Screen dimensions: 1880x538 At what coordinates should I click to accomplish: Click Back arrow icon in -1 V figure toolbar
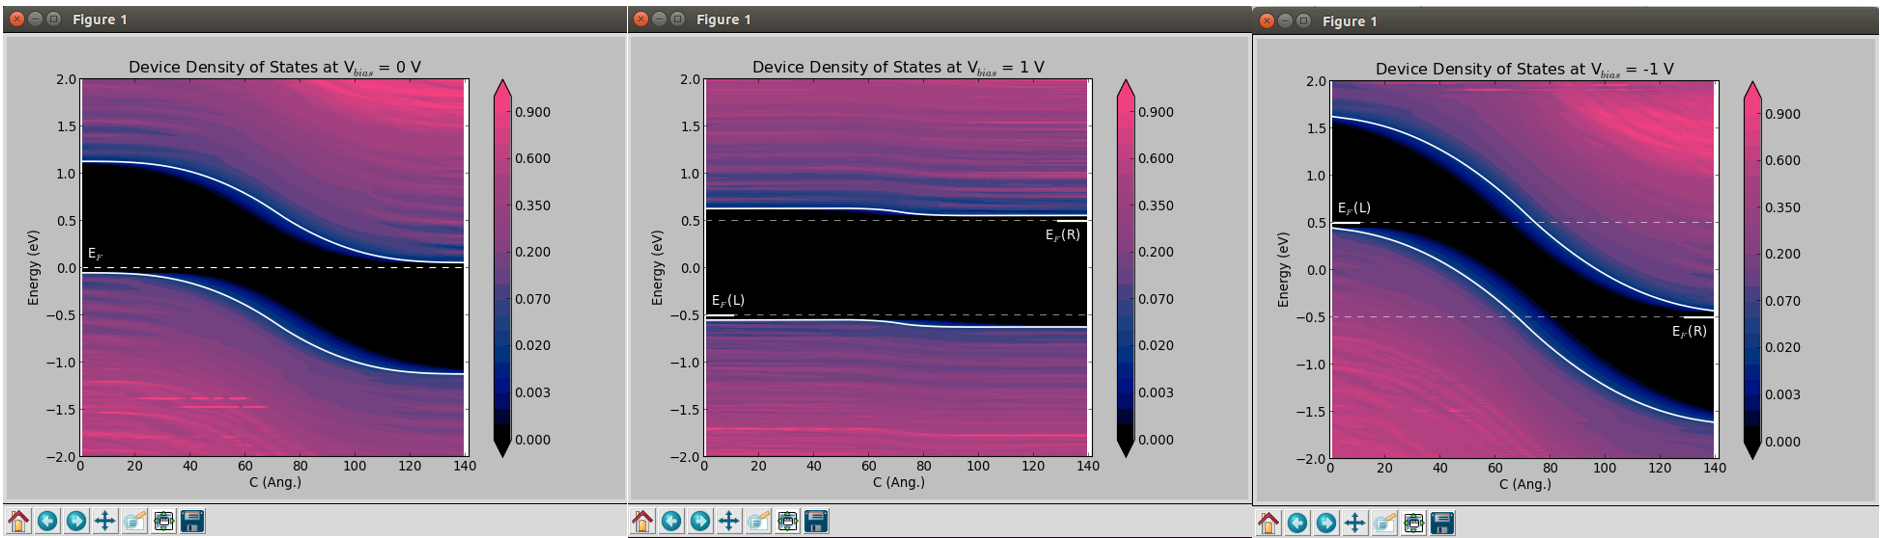[x=1298, y=523]
